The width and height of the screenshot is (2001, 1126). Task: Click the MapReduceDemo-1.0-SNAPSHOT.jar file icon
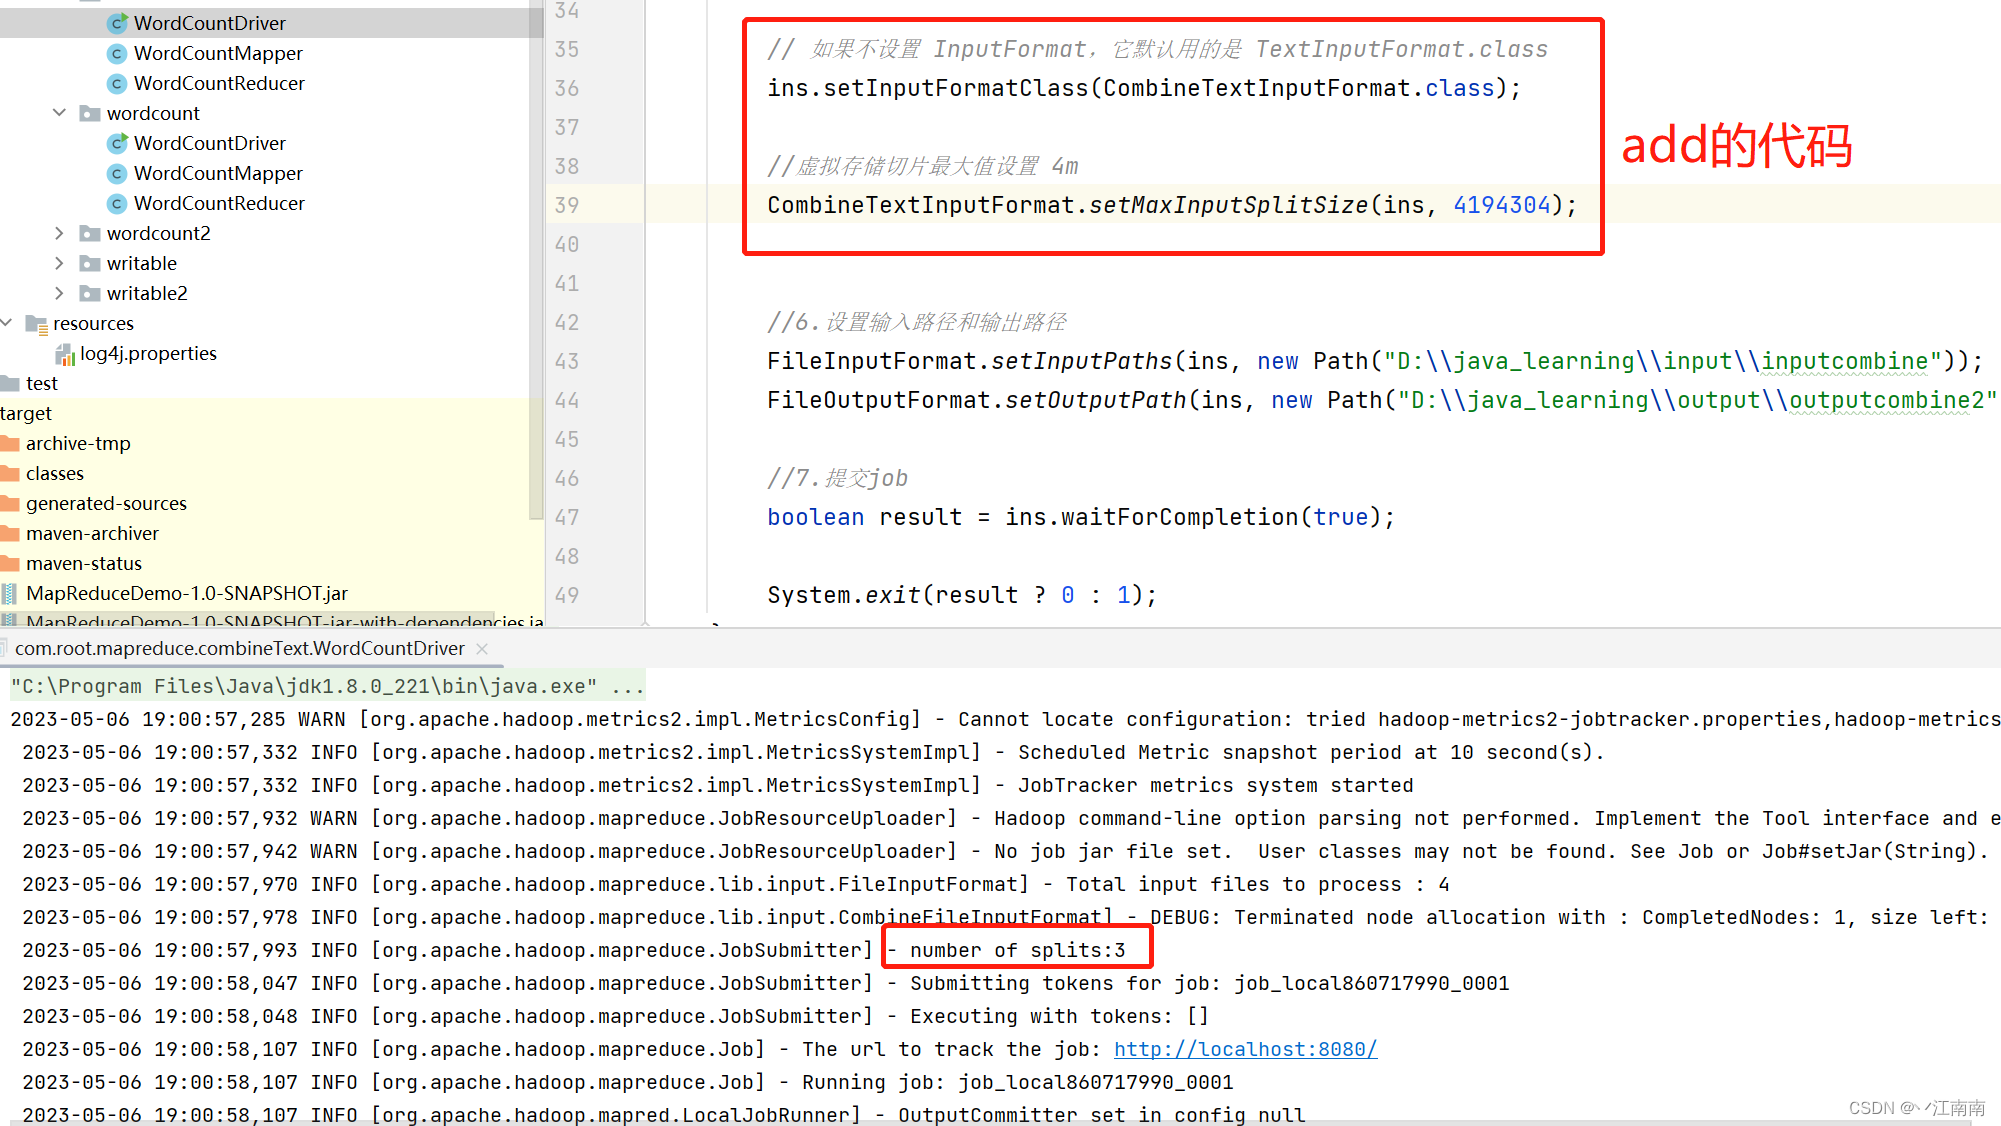tap(9, 593)
